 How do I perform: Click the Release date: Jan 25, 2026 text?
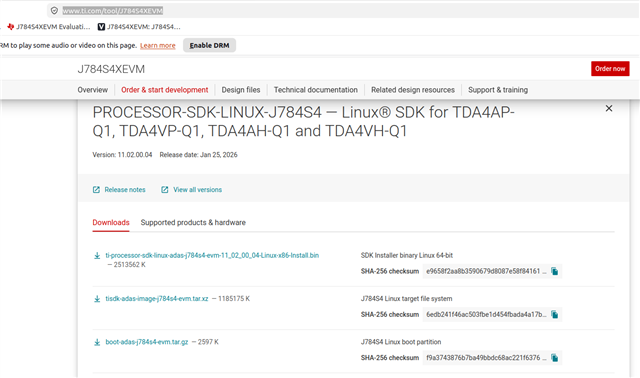coord(198,155)
